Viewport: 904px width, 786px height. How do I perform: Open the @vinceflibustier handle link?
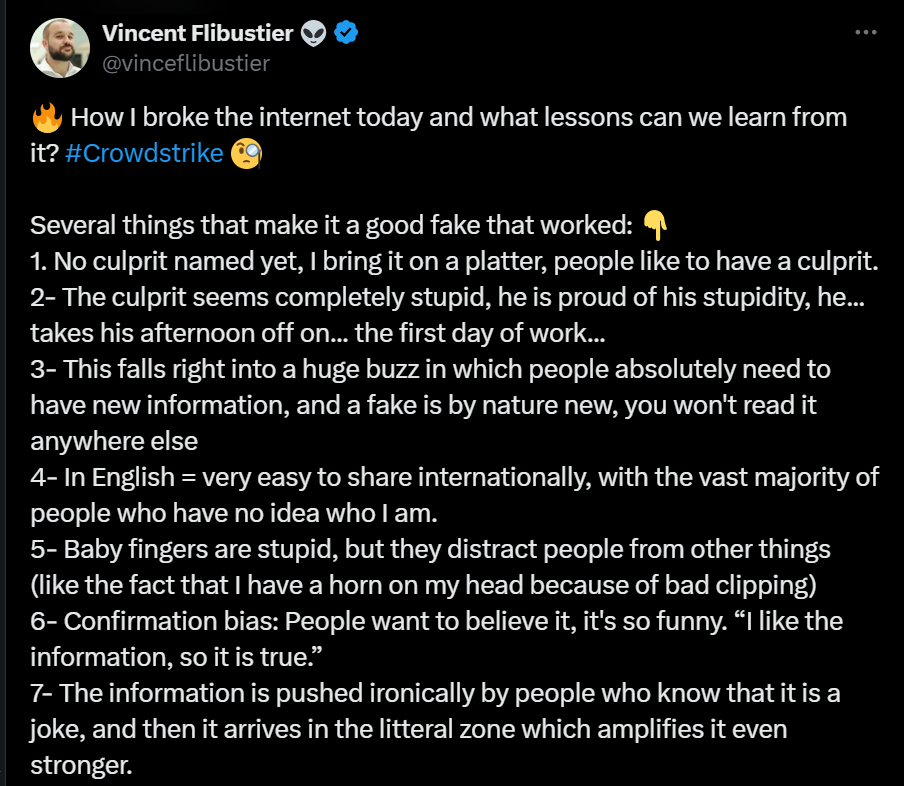(x=186, y=62)
